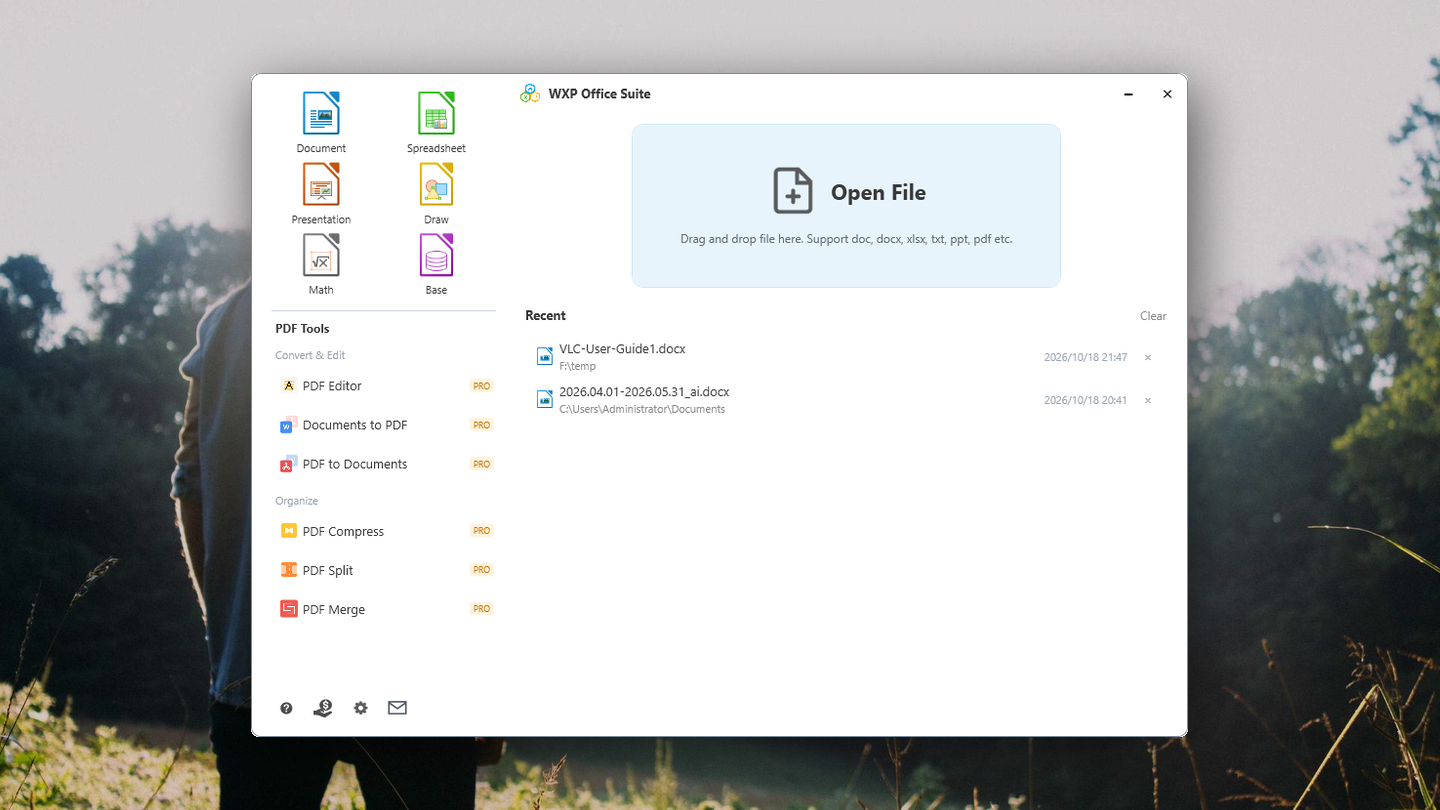This screenshot has height=810, width=1440.
Task: Launch the Document writer app
Action: [x=321, y=123]
